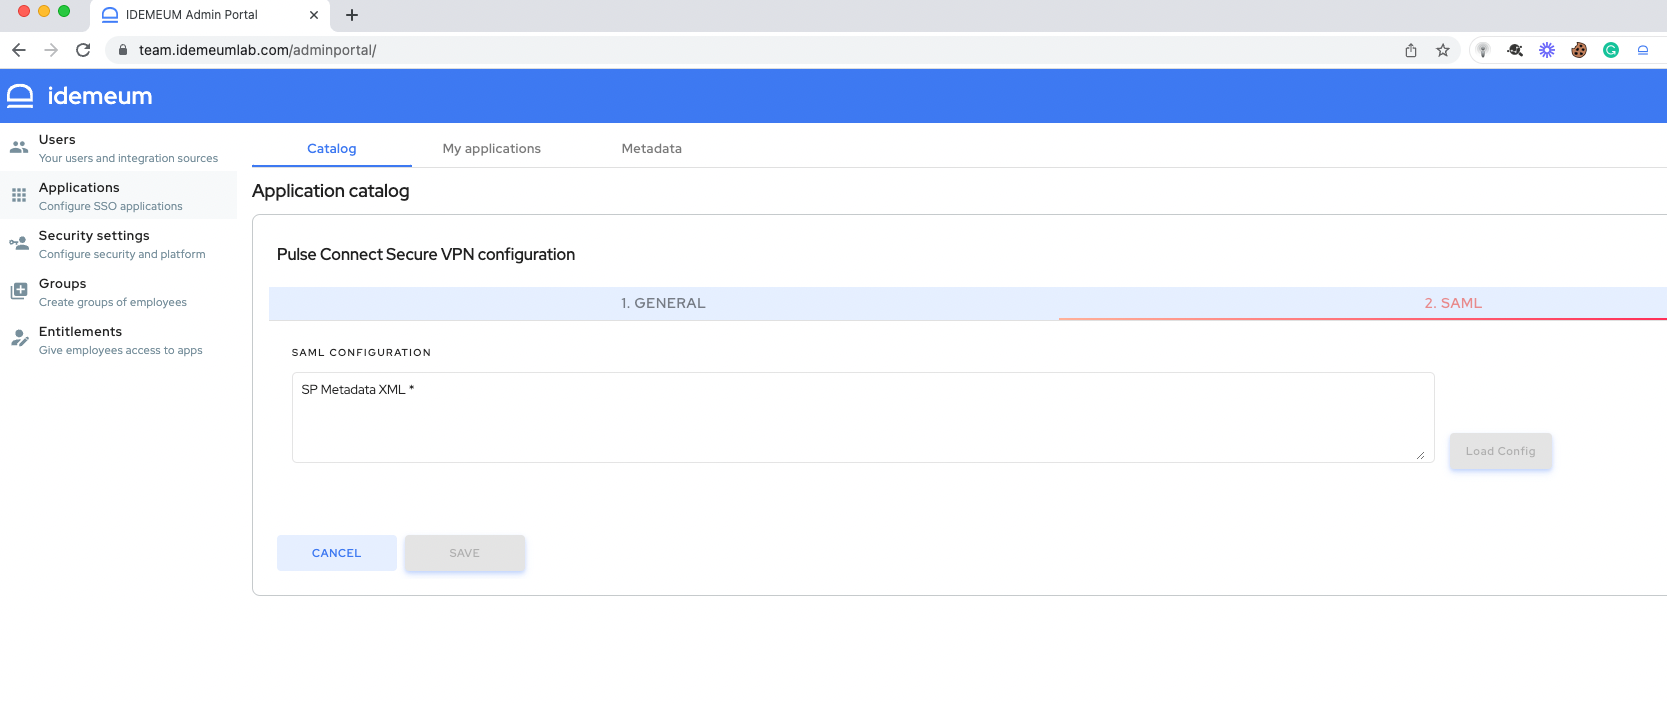Open the cookie browser extension

click(x=1579, y=50)
